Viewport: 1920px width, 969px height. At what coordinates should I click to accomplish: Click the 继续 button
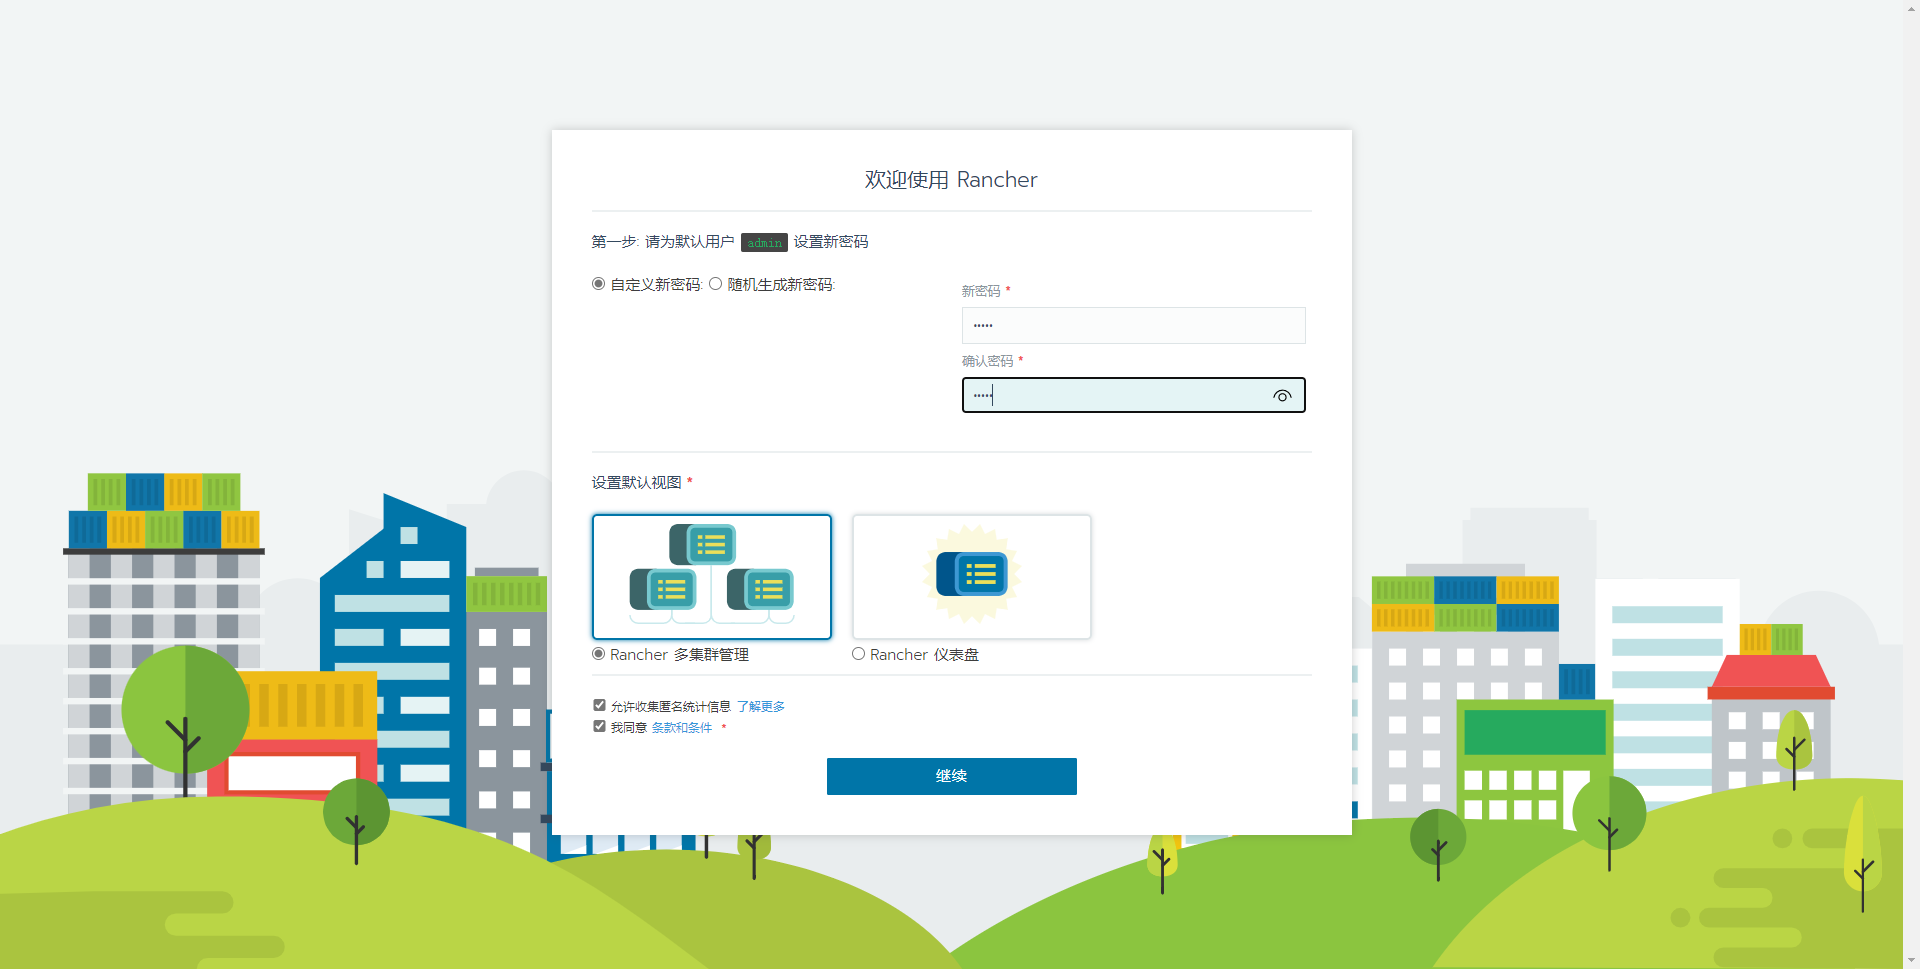click(x=951, y=776)
